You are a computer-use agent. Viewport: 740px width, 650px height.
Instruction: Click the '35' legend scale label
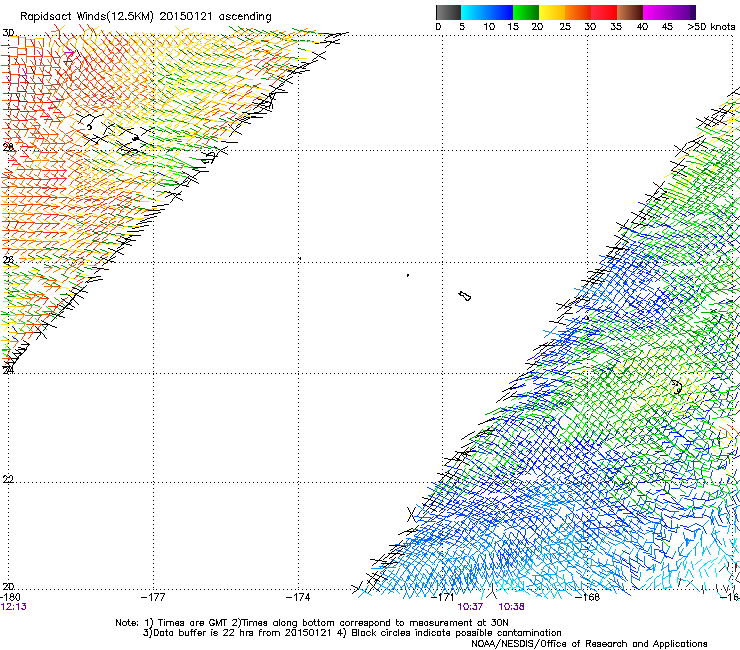pyautogui.click(x=616, y=27)
